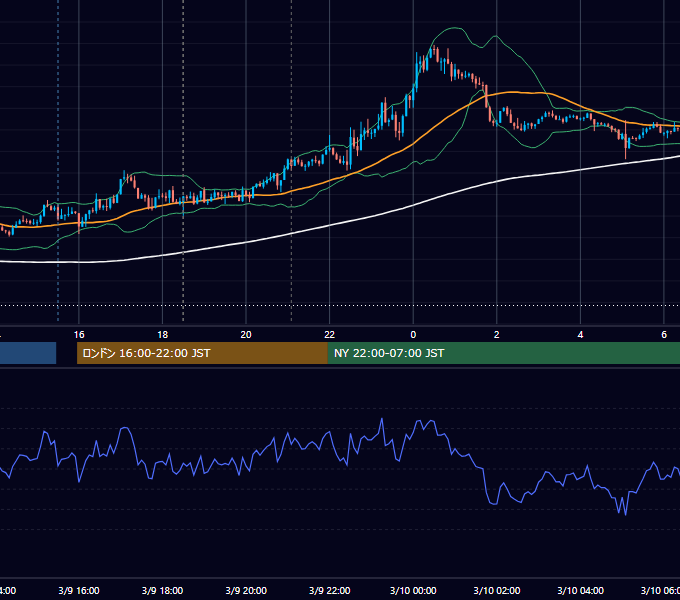The image size is (680, 600).
Task: Click the hour label '16' under the price chart
Action: coord(79,335)
